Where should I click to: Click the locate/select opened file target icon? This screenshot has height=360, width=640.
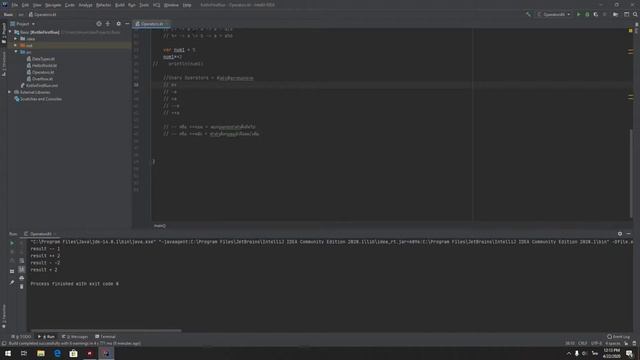[99, 24]
